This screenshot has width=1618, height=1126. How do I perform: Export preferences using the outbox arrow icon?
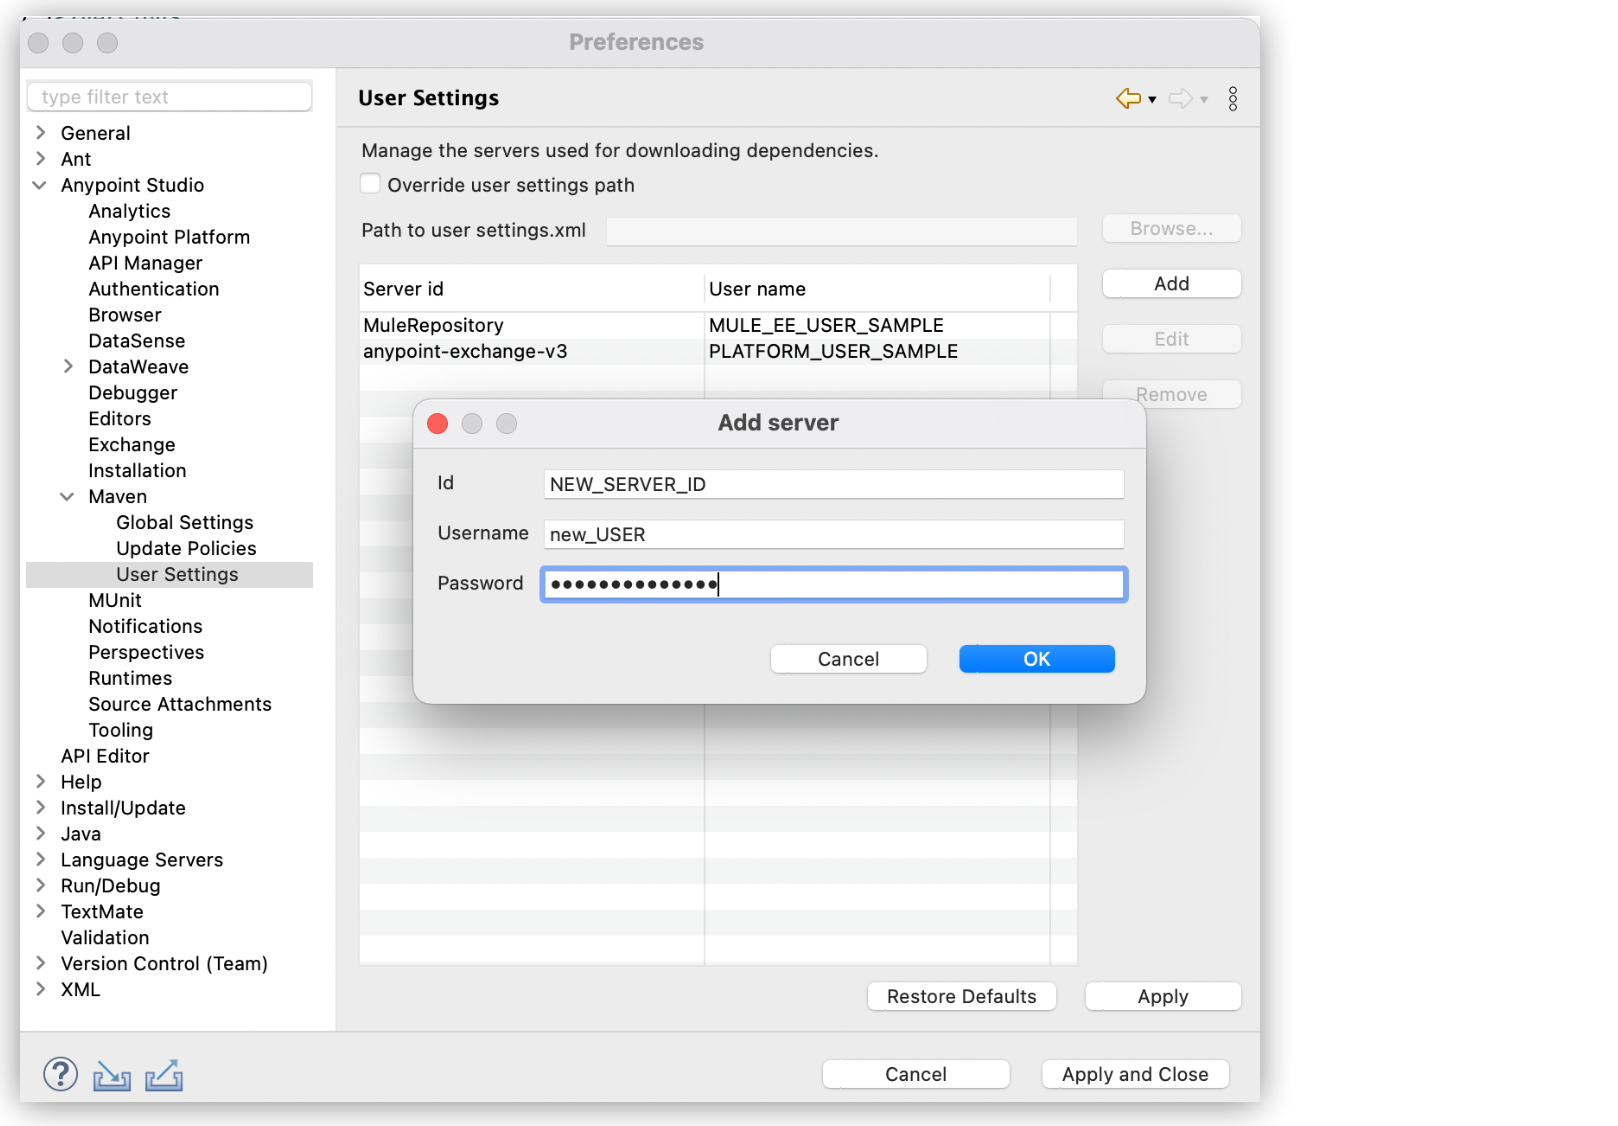click(x=163, y=1074)
